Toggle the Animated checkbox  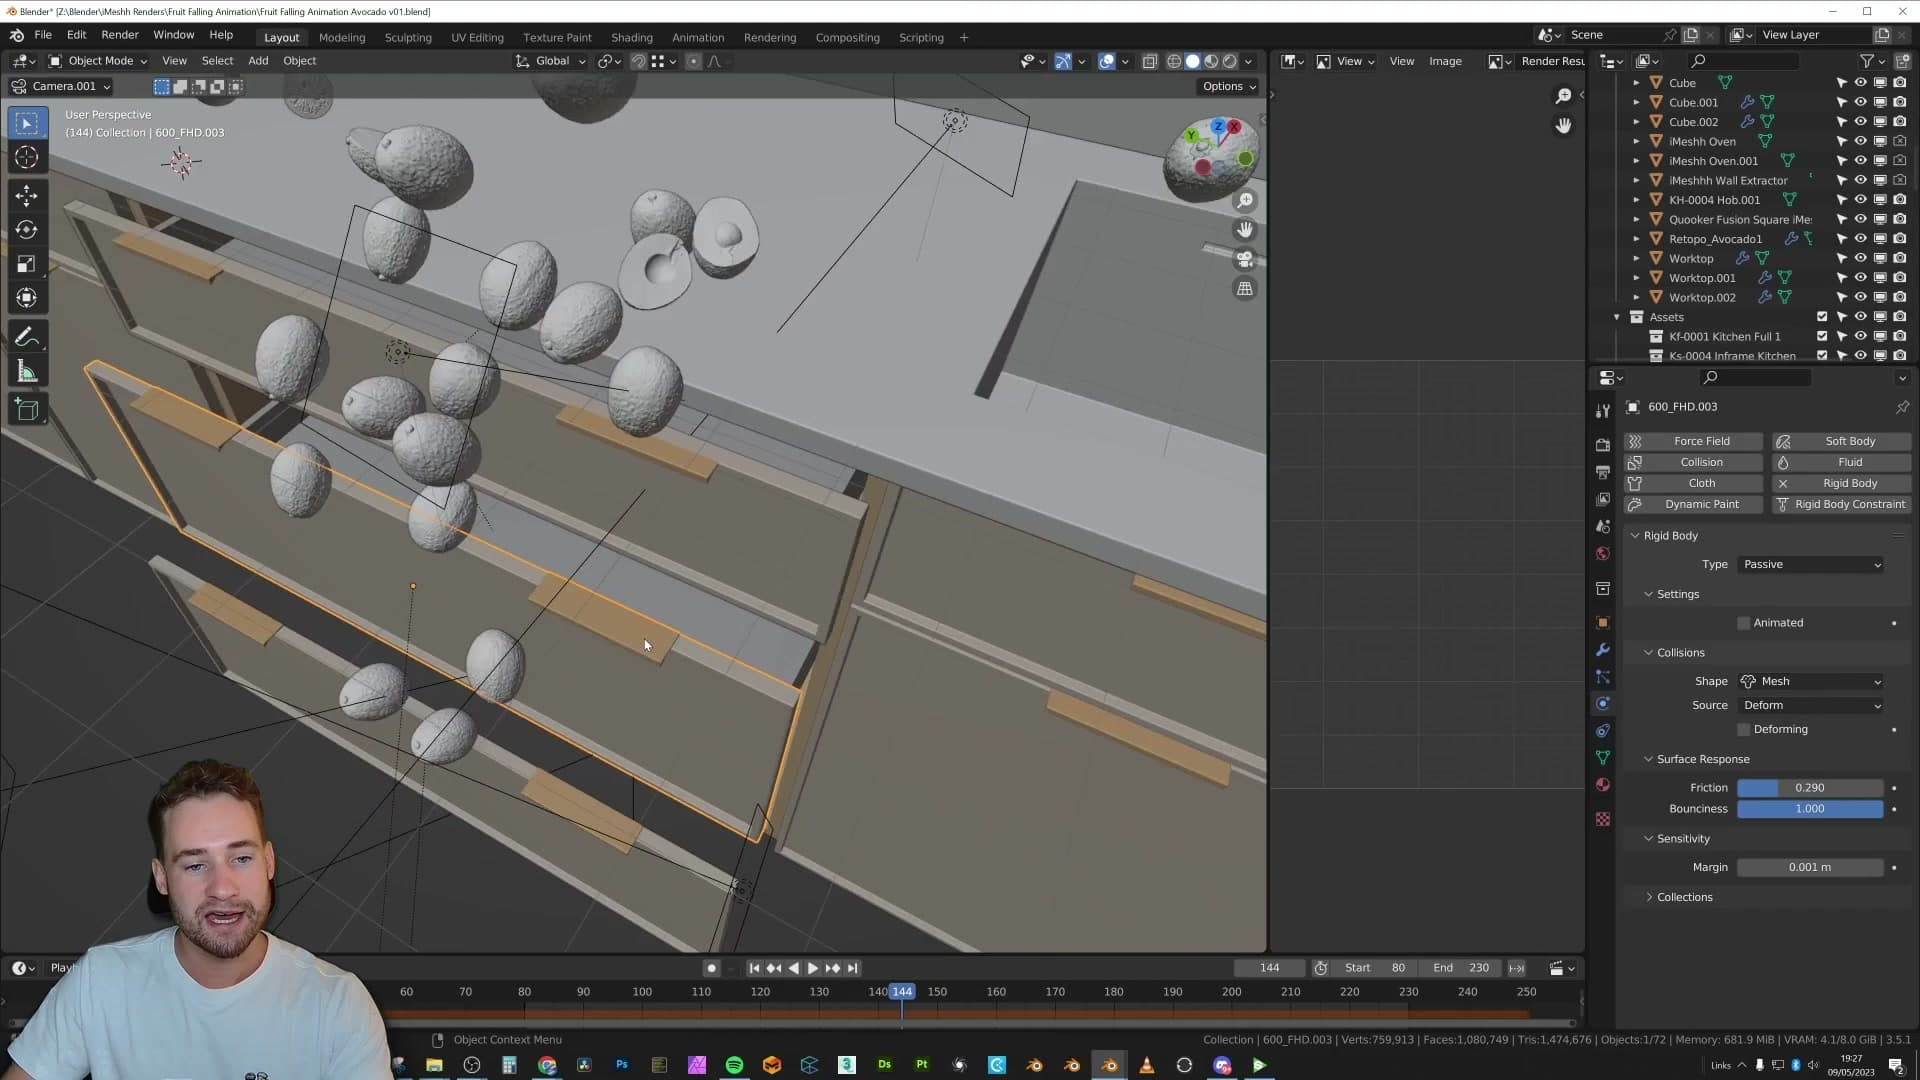coord(1744,623)
